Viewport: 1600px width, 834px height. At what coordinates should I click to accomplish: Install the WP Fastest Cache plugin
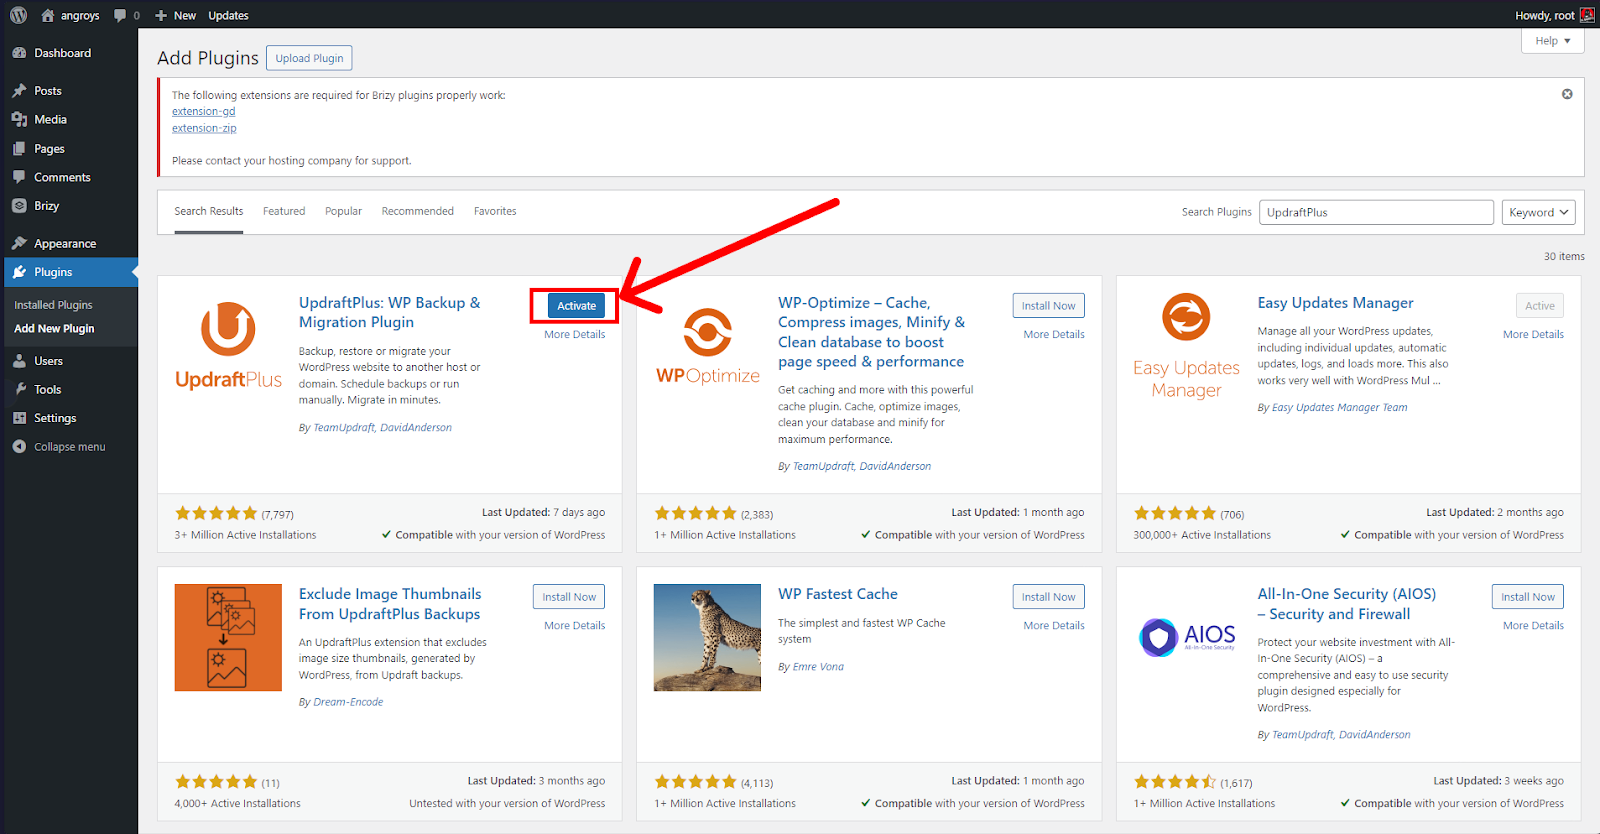(x=1048, y=597)
